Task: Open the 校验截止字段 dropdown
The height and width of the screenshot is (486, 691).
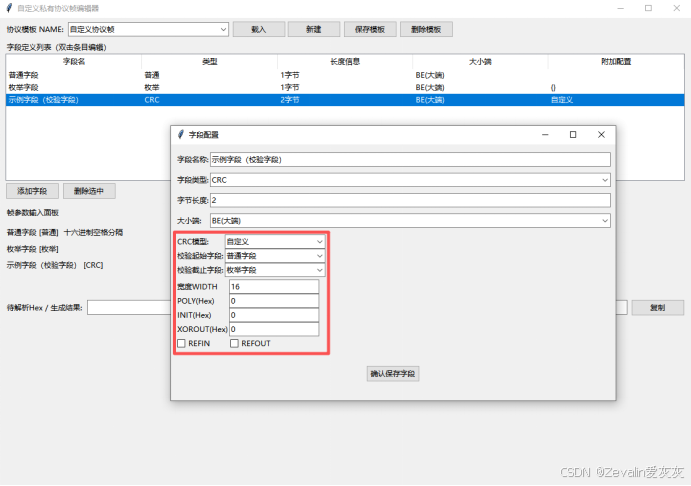Action: pyautogui.click(x=275, y=270)
